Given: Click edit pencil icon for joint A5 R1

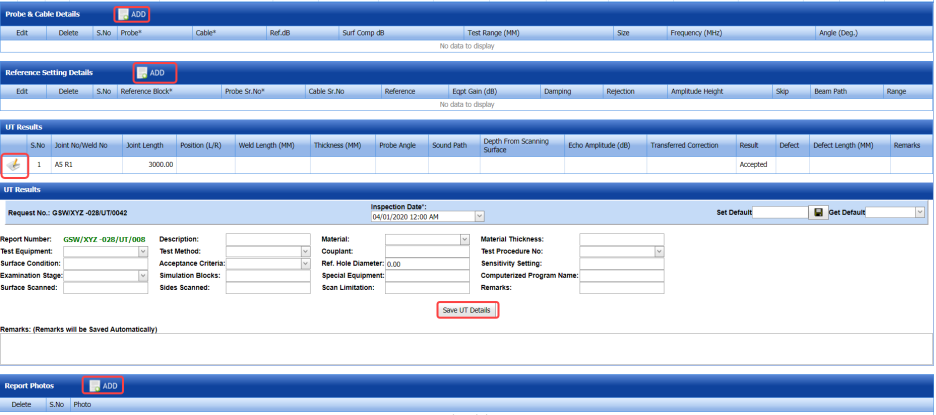Looking at the screenshot, I should [15, 164].
